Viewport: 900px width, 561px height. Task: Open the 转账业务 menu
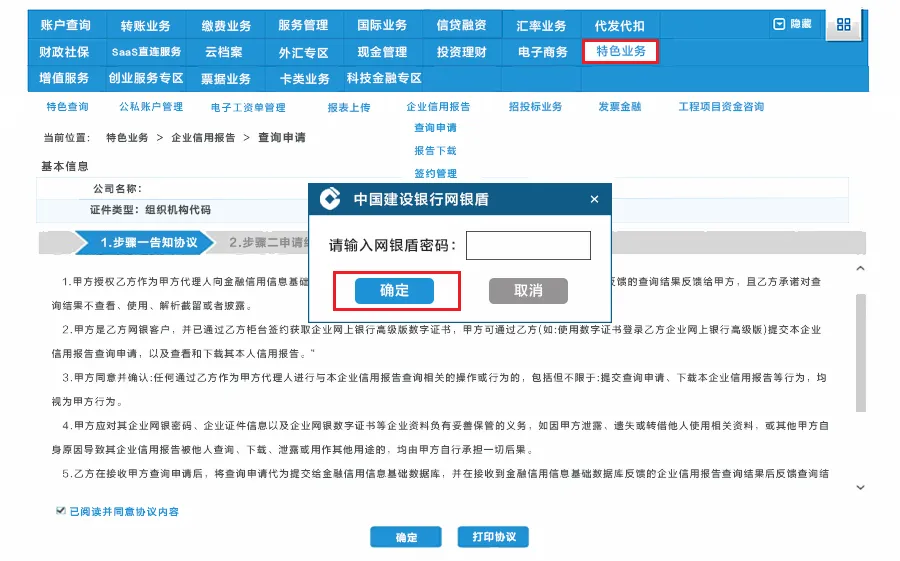146,26
